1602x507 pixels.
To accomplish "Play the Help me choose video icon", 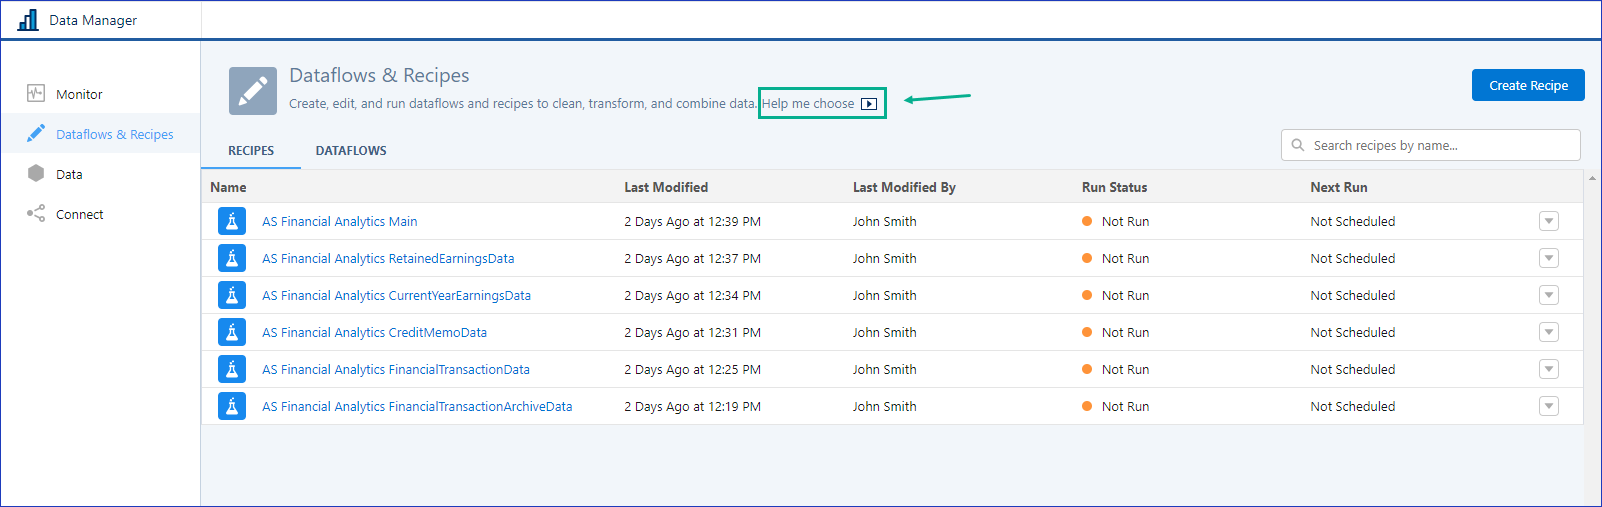I will click(869, 104).
